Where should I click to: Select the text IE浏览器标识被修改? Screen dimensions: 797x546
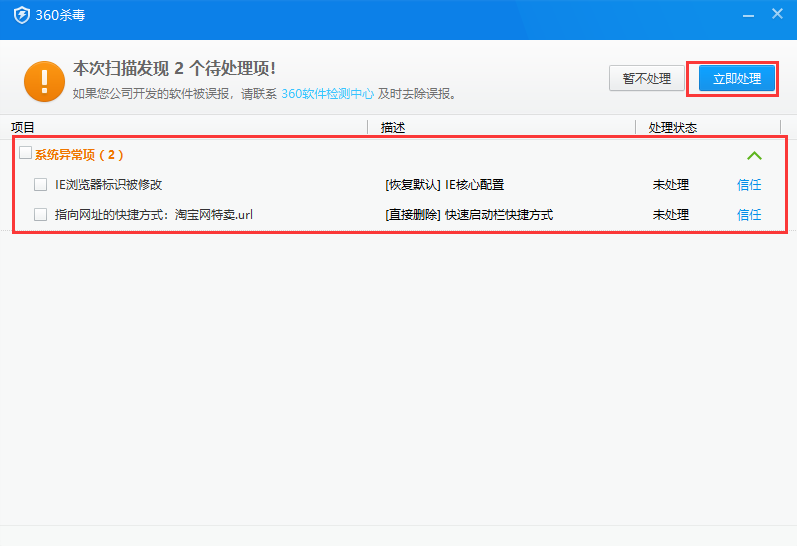coord(108,185)
